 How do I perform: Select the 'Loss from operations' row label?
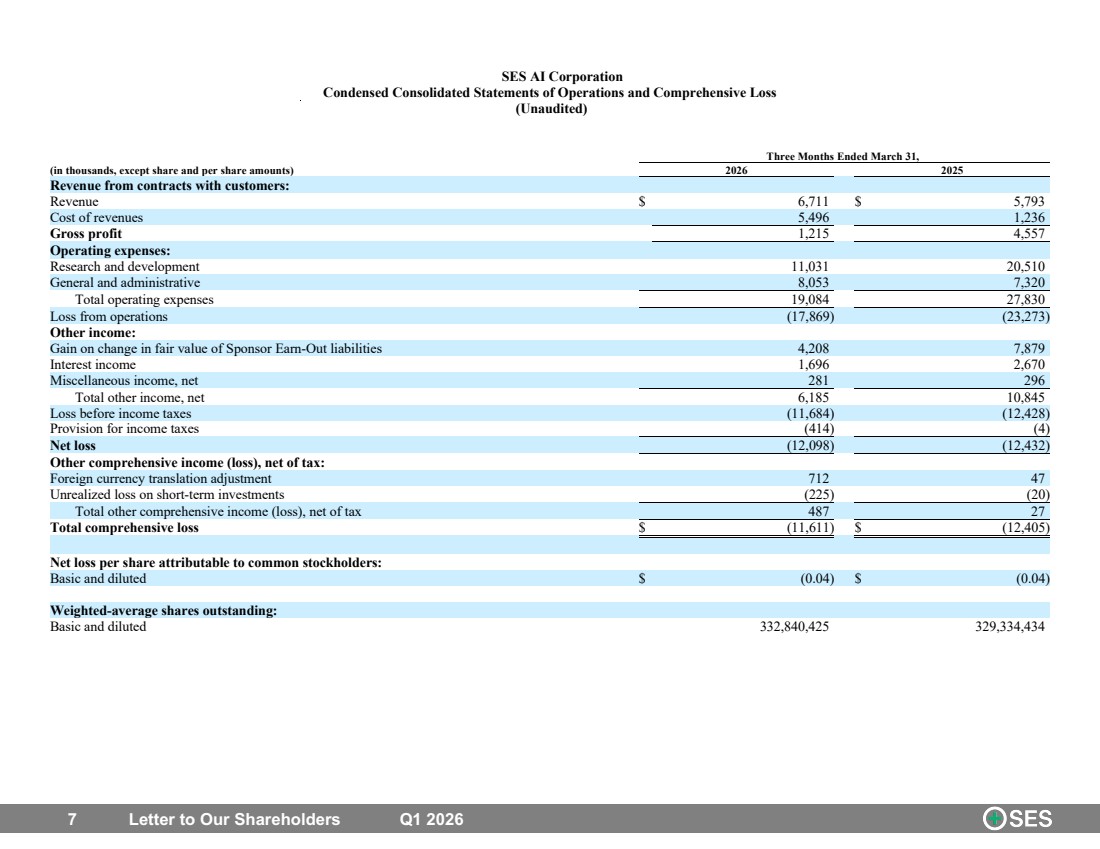pos(109,316)
